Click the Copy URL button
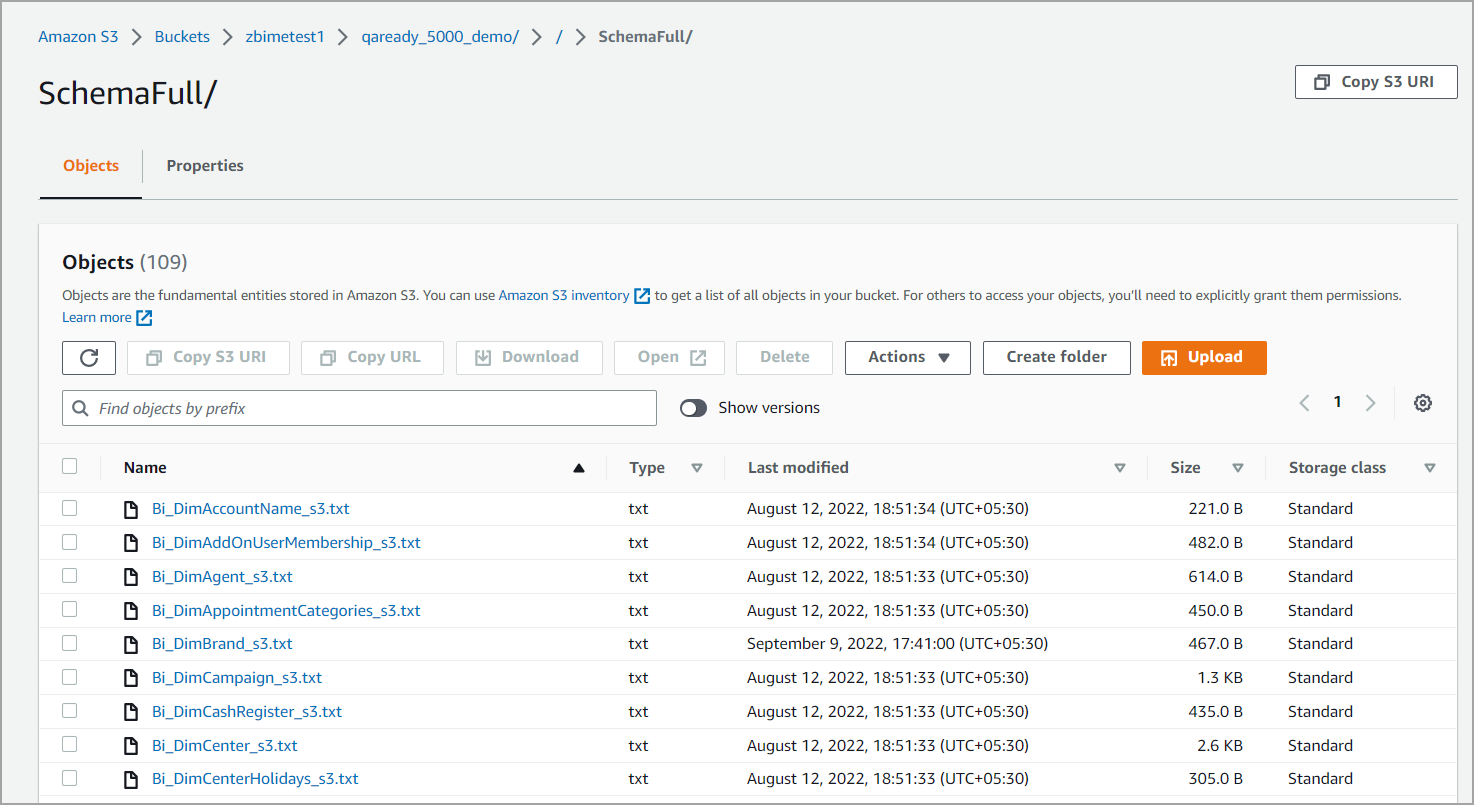Viewport: 1474px width, 805px height. tap(372, 358)
